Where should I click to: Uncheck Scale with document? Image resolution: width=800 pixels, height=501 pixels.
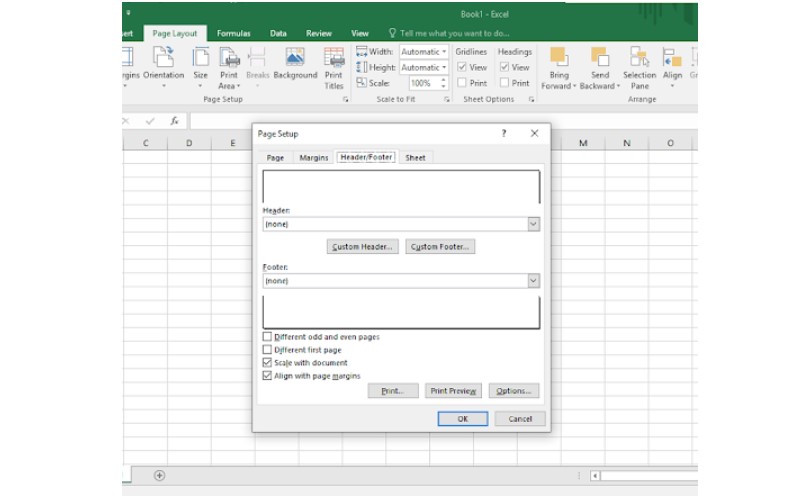tap(267, 363)
